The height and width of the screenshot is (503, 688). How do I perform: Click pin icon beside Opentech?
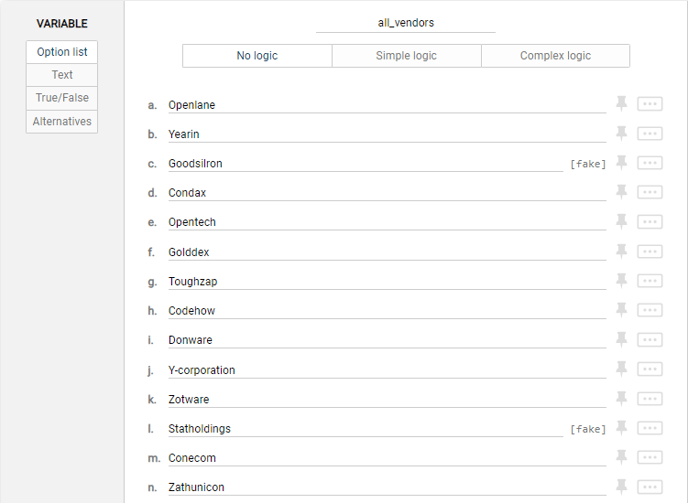click(622, 222)
